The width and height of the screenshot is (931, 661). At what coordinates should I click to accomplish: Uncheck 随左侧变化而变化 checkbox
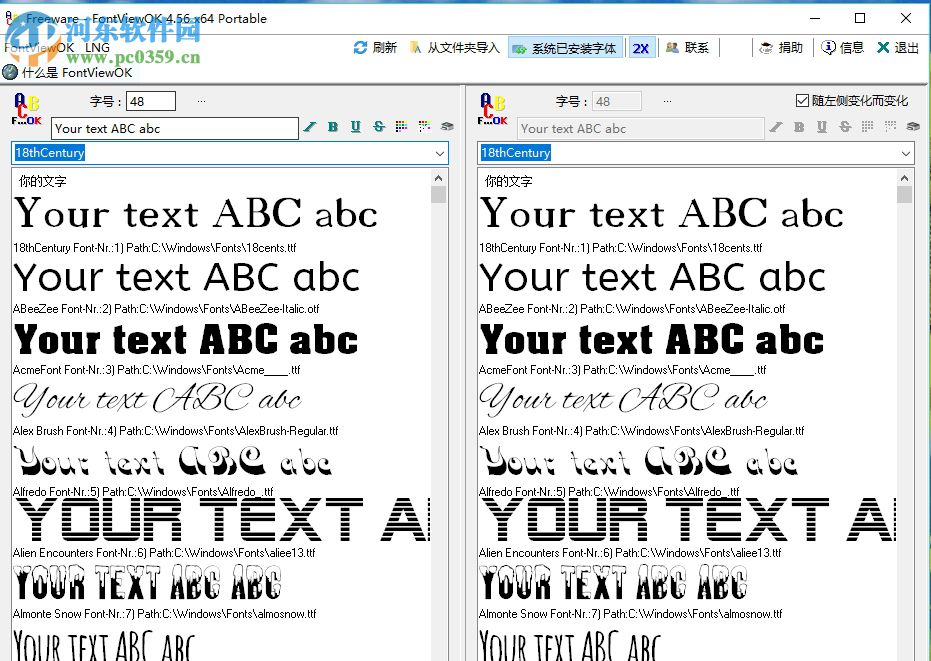[x=802, y=101]
